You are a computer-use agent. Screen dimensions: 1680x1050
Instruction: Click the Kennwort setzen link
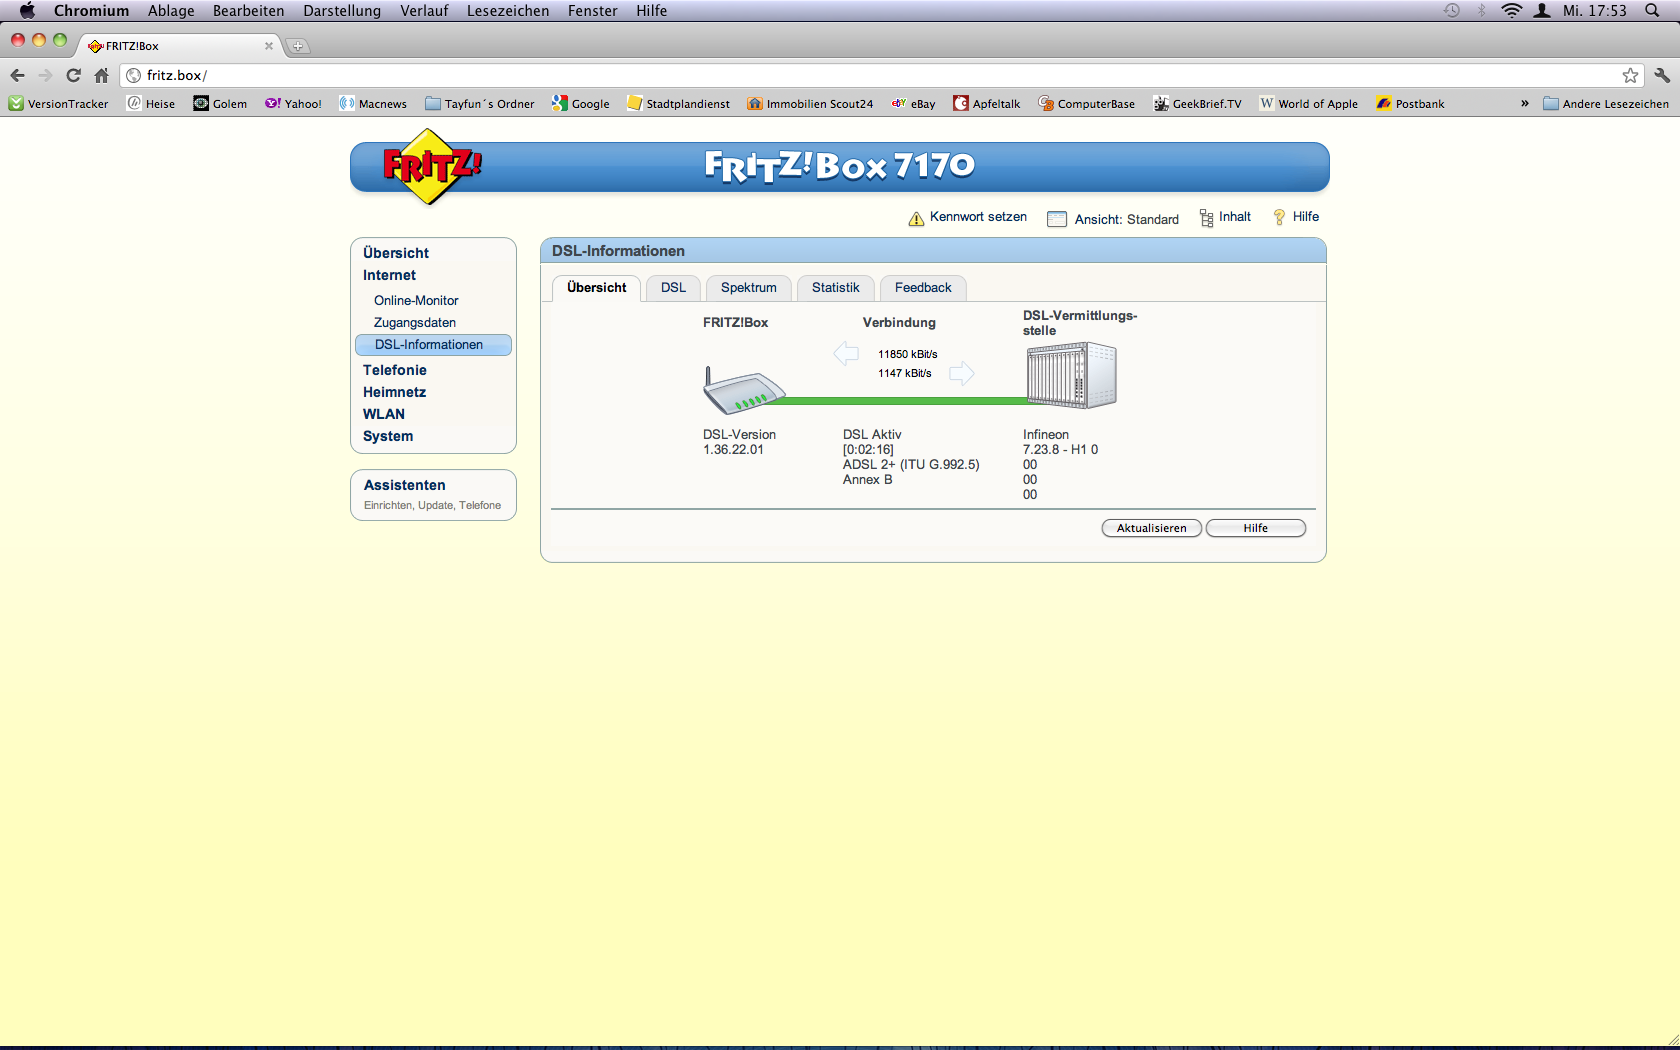click(978, 217)
